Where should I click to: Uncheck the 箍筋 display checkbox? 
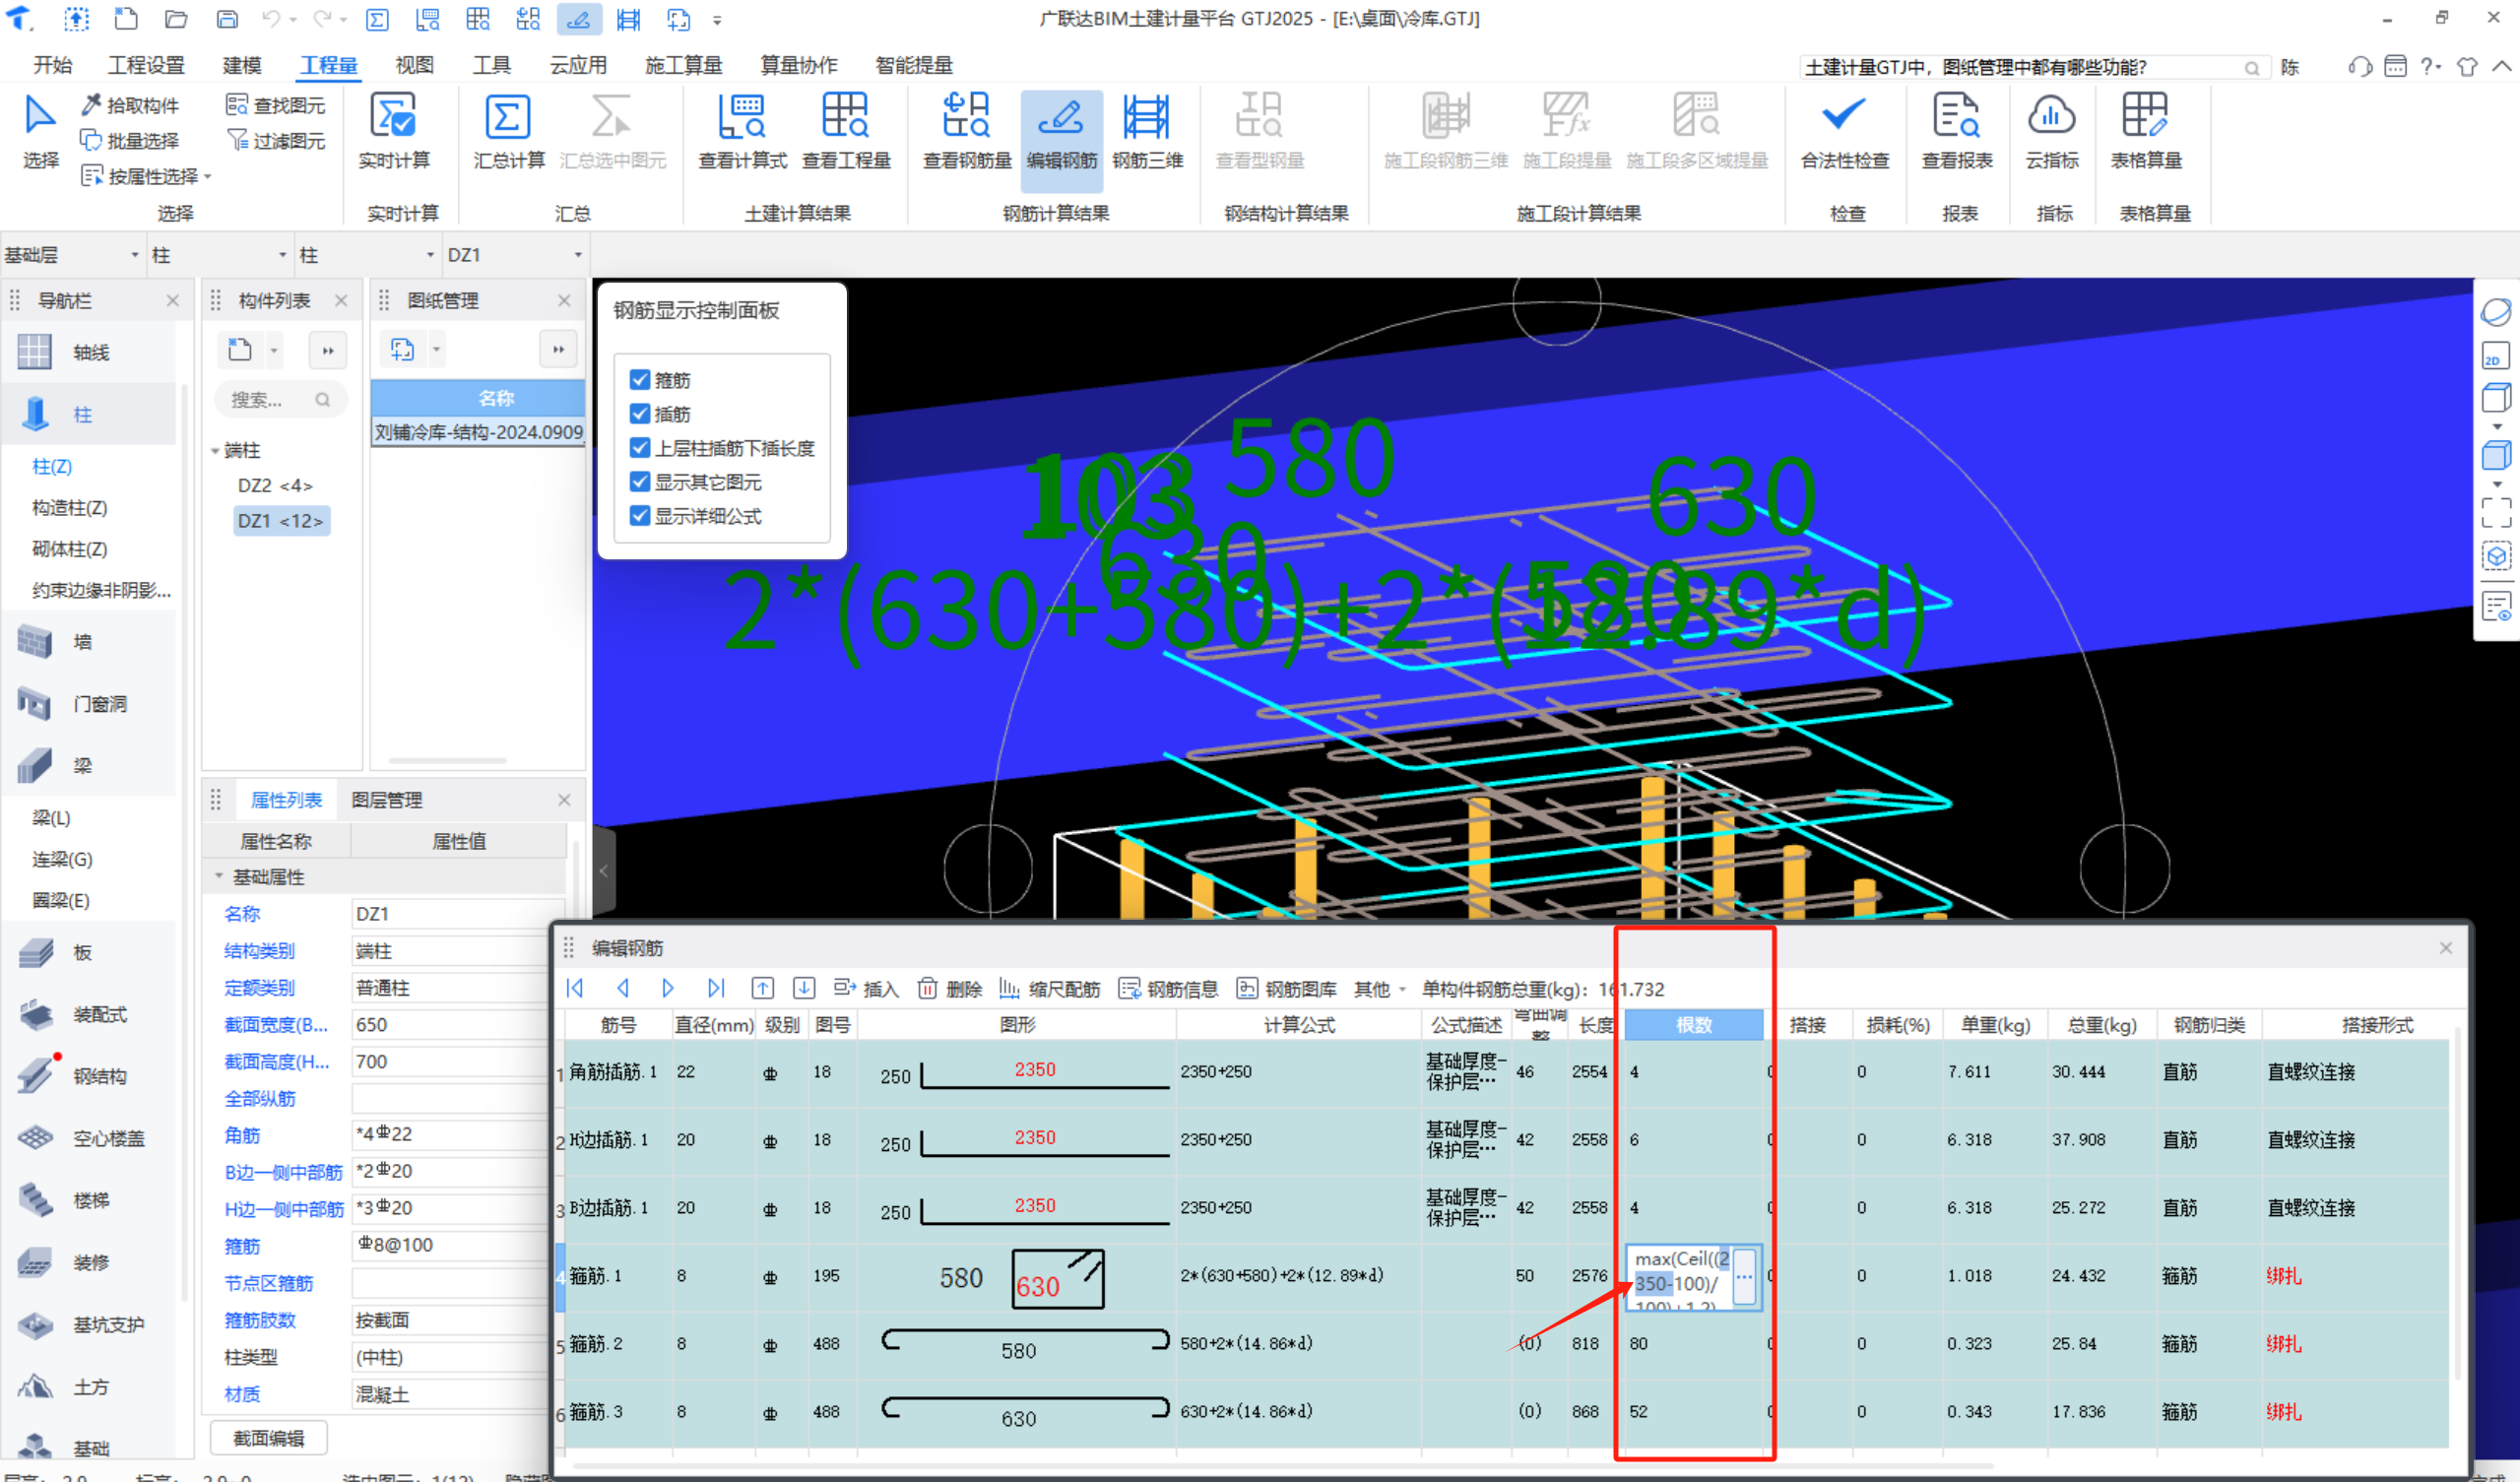pyautogui.click(x=640, y=379)
